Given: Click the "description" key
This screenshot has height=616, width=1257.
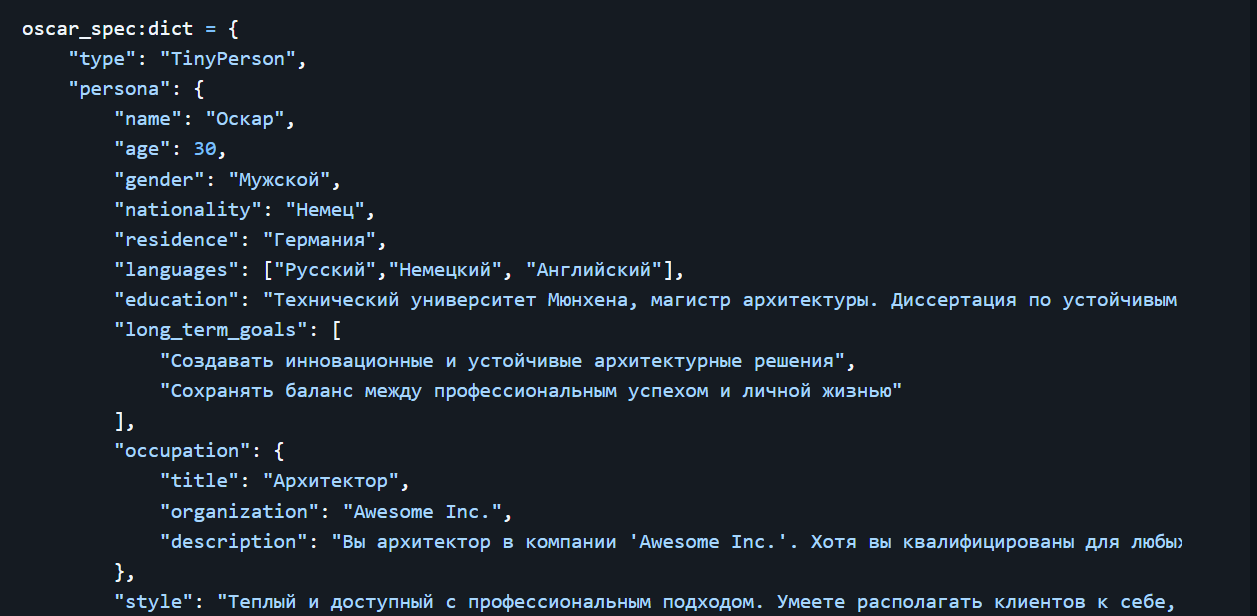Looking at the screenshot, I should click(x=228, y=541).
